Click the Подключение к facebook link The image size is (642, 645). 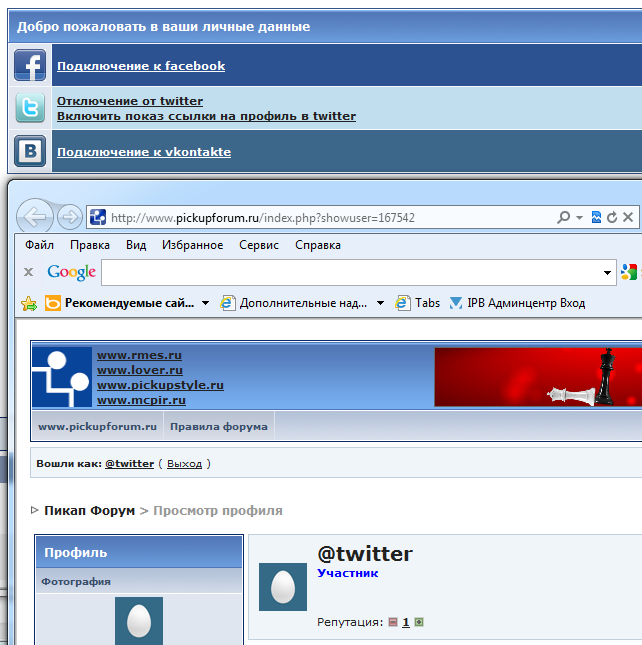(141, 66)
